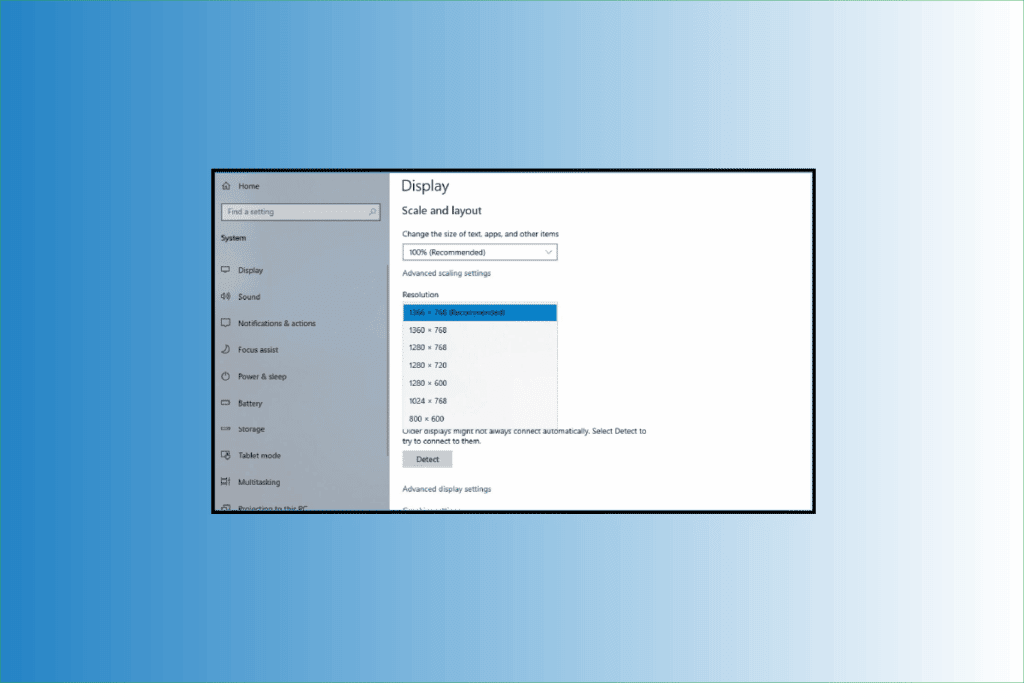Open Multitasking settings
Screen dimensions: 1024x683
259,482
